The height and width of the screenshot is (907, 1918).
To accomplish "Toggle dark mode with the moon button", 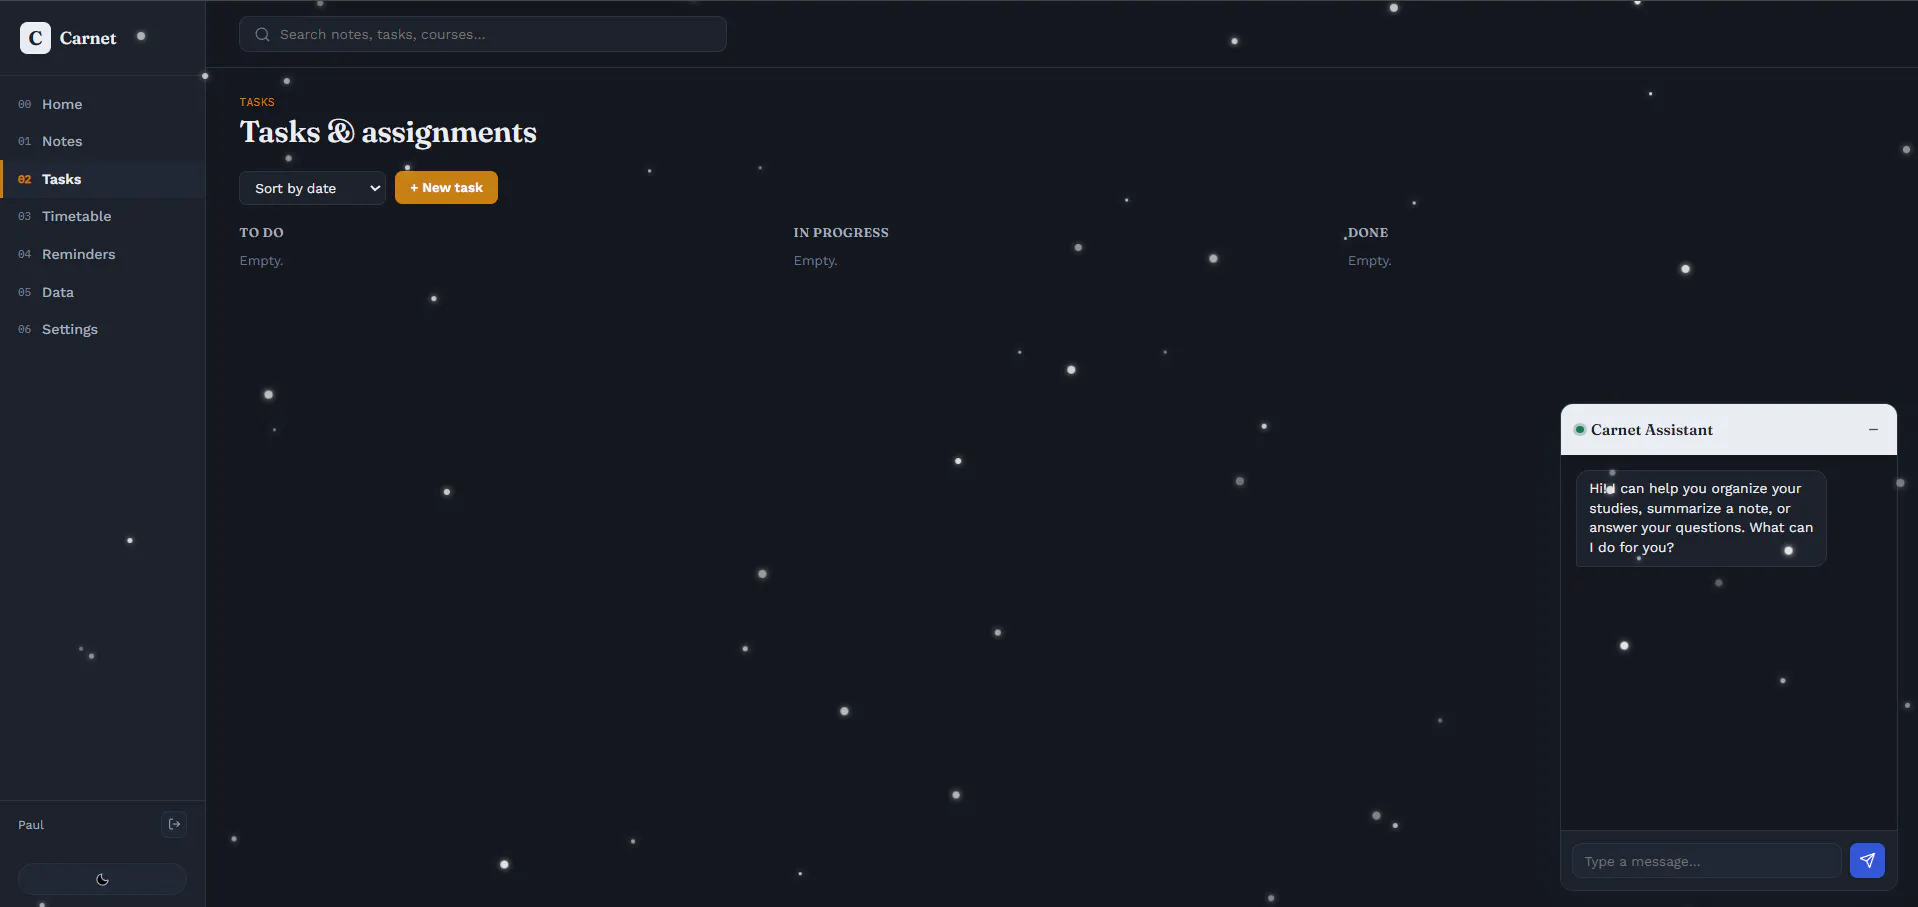I will pos(102,879).
